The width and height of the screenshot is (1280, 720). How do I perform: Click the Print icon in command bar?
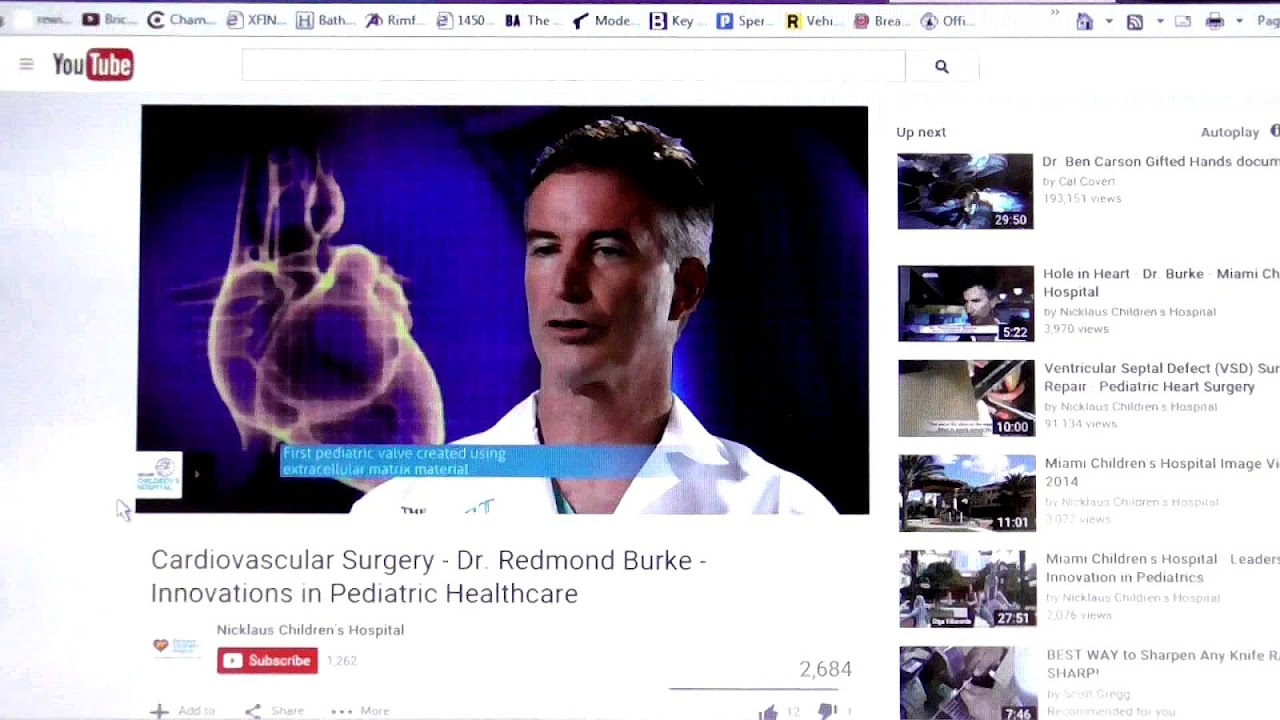(x=1215, y=21)
